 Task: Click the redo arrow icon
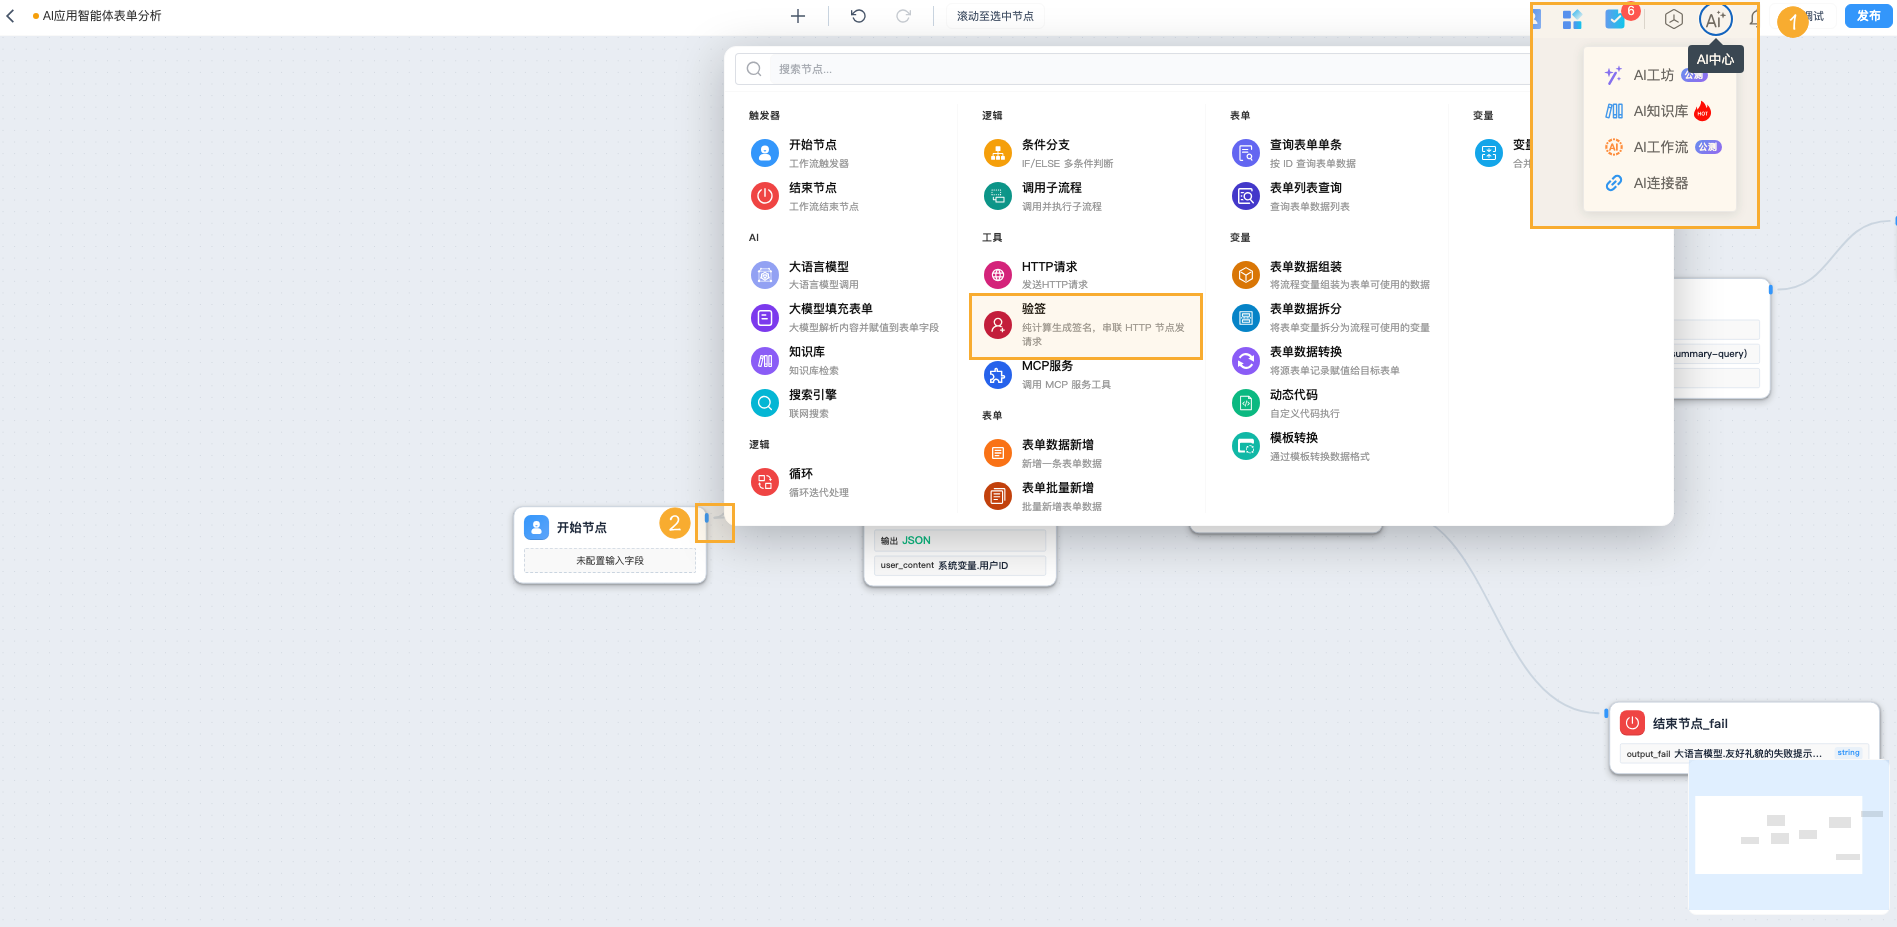[903, 16]
